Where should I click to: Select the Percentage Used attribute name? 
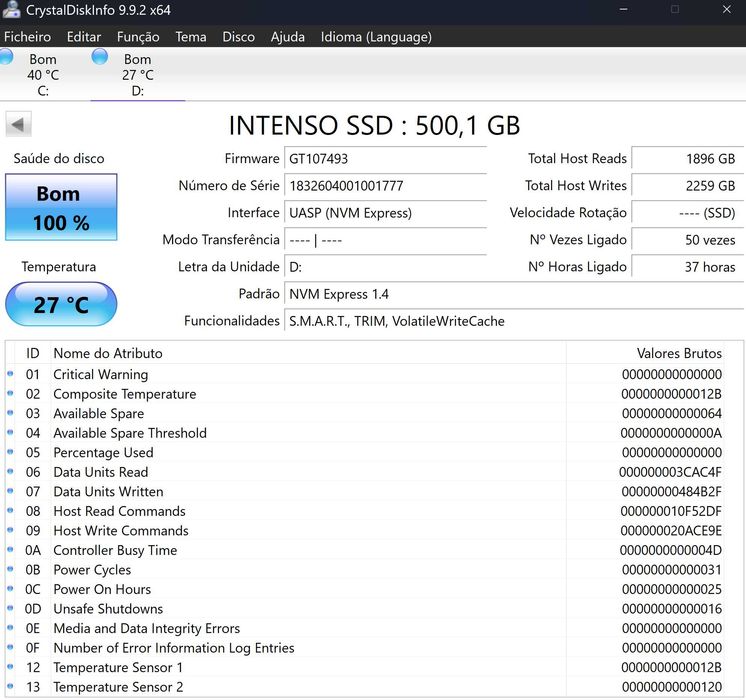click(x=103, y=453)
